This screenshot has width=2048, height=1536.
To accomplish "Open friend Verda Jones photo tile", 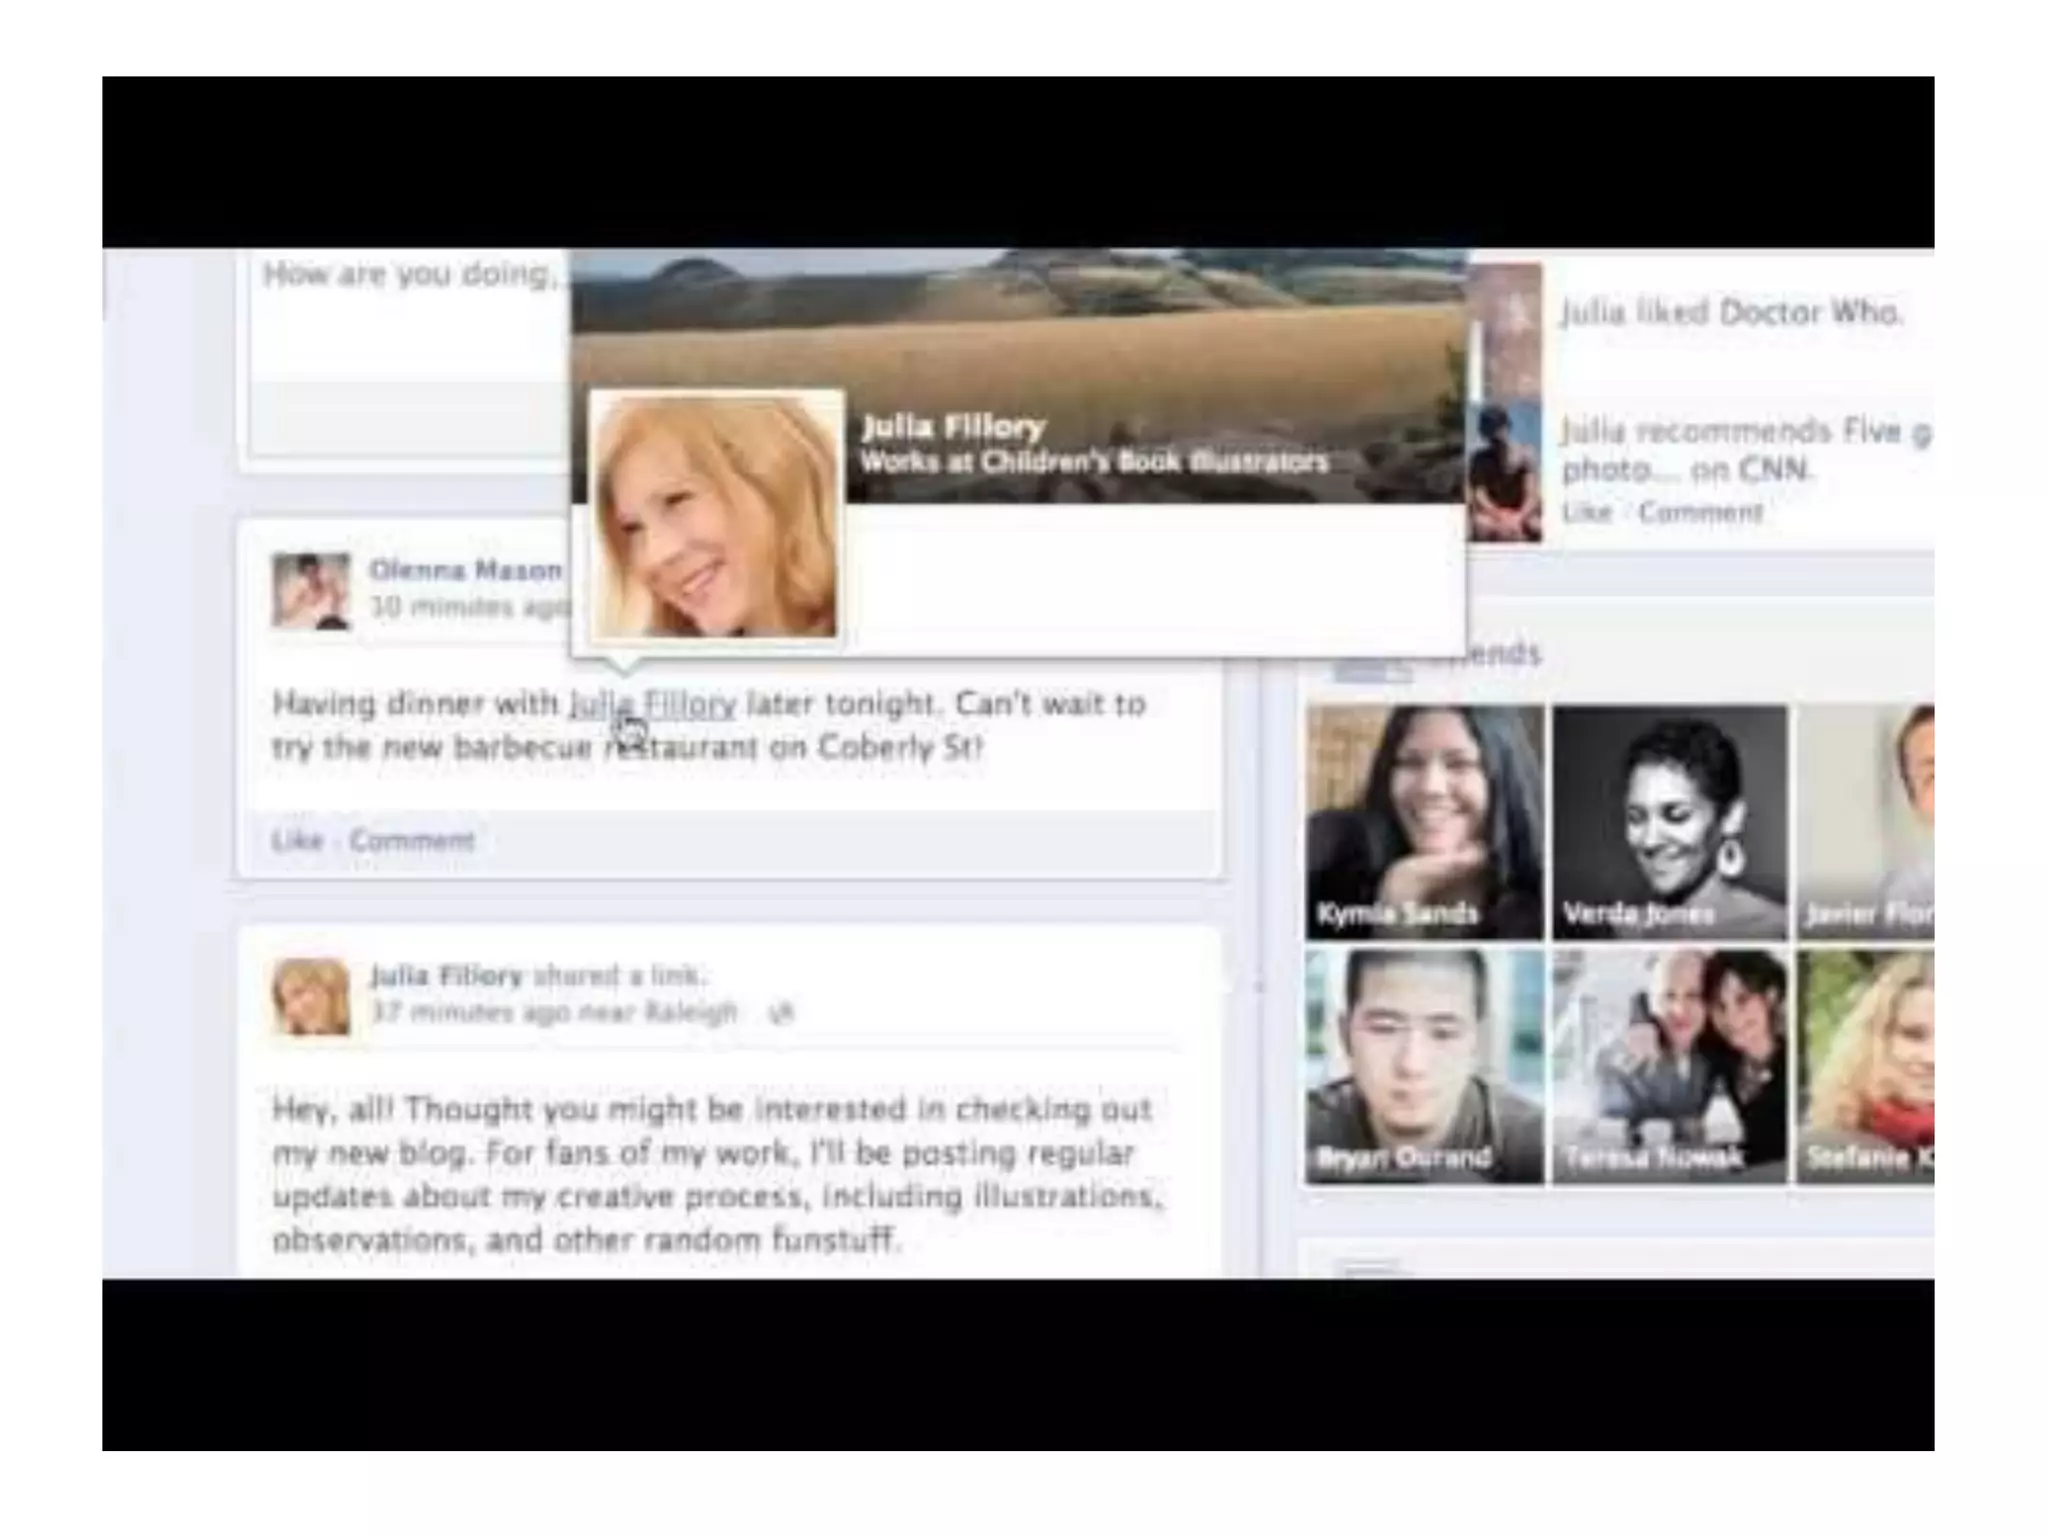I will pyautogui.click(x=1669, y=822).
